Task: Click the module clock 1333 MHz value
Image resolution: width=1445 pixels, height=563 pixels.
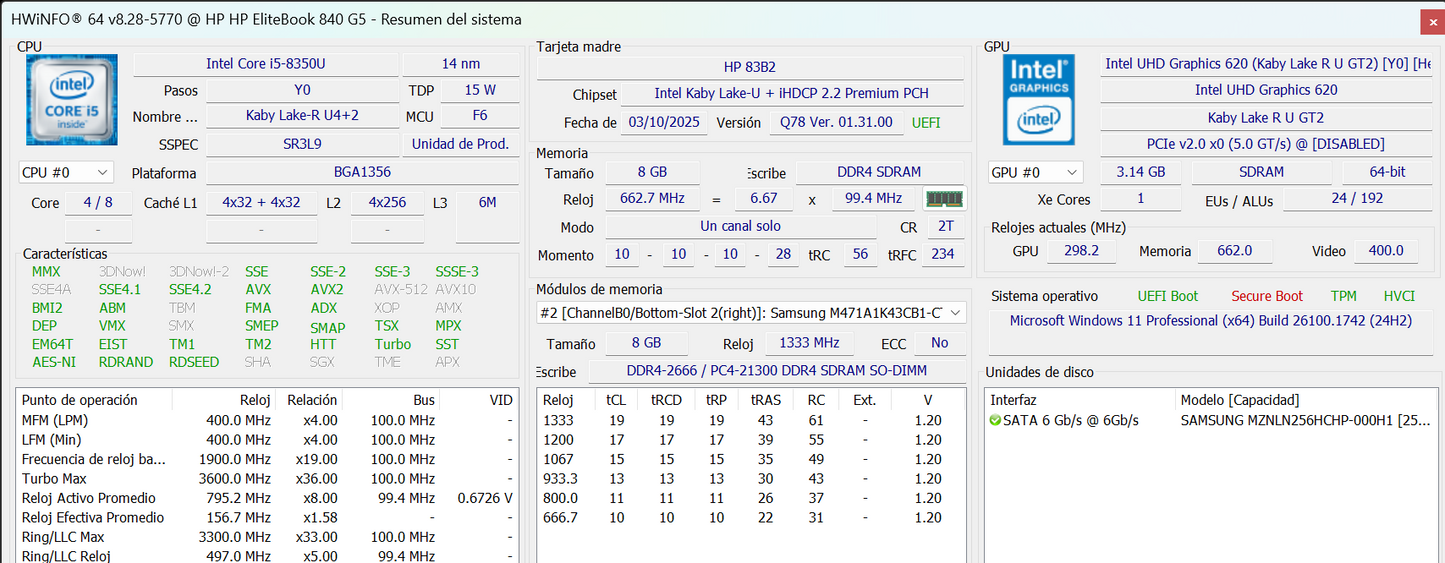Action: (x=811, y=343)
